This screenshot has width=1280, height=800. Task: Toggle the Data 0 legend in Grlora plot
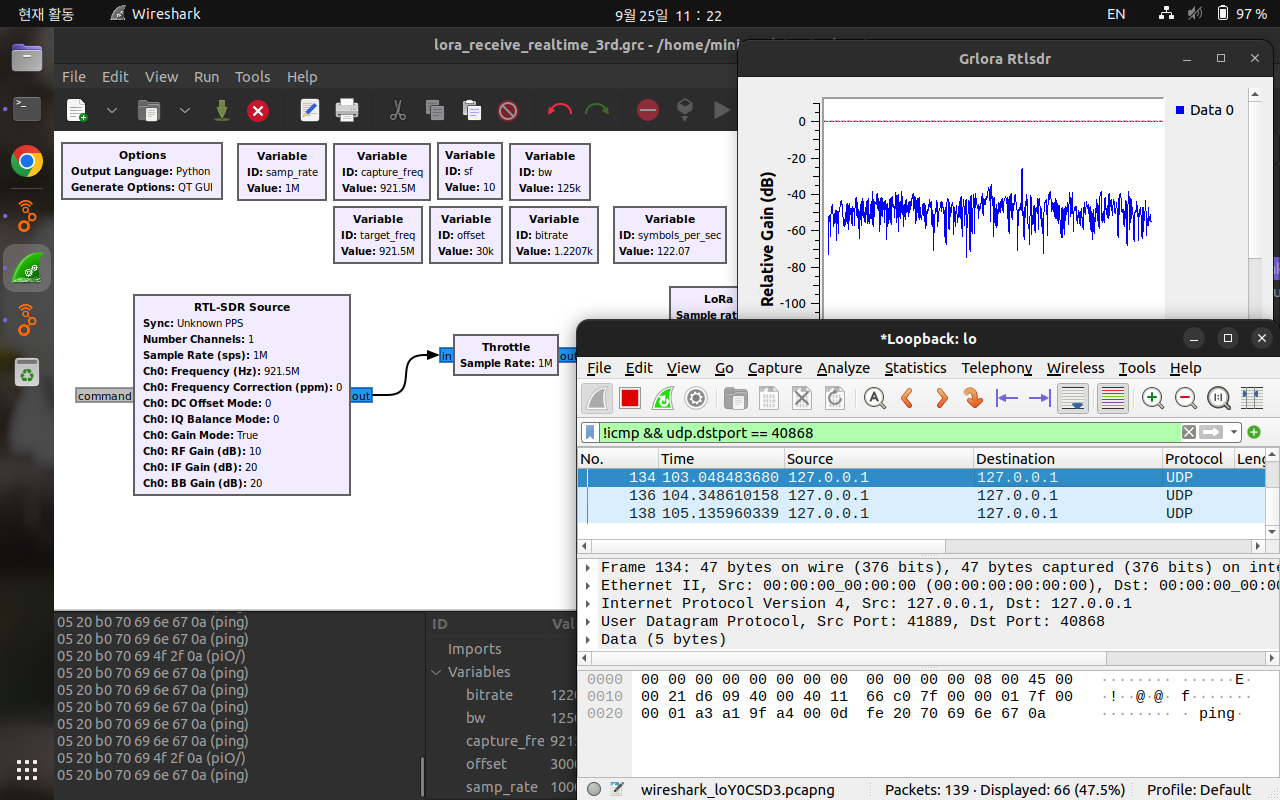point(1205,110)
